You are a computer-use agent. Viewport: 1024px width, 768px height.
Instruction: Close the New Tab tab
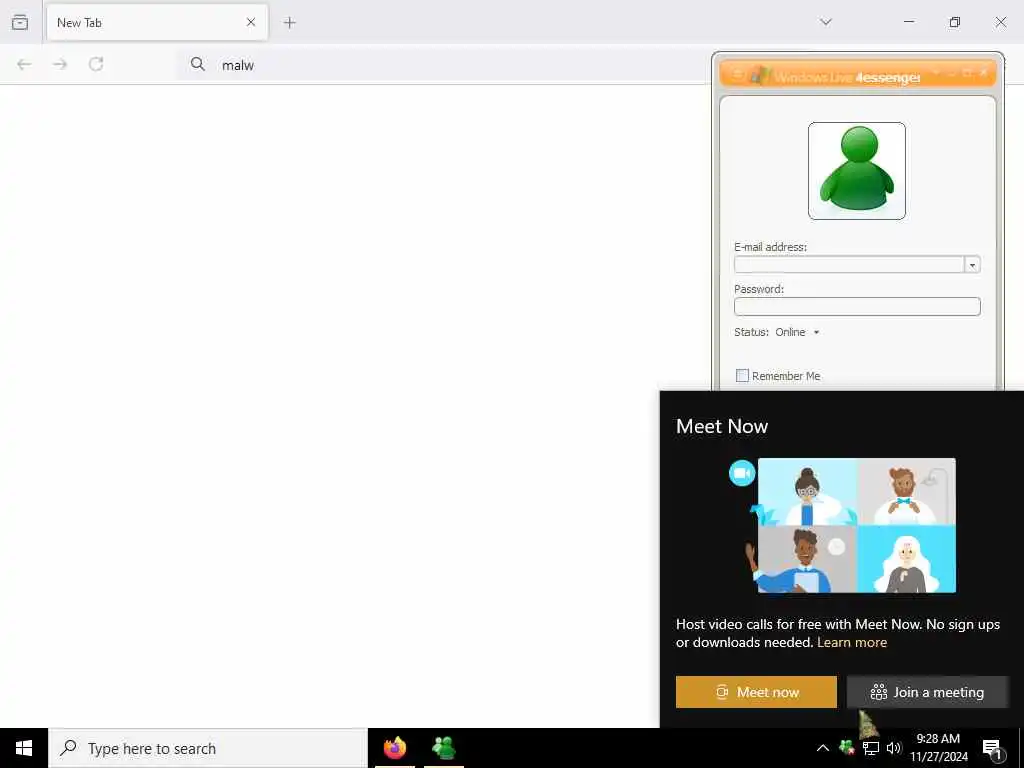(x=251, y=22)
